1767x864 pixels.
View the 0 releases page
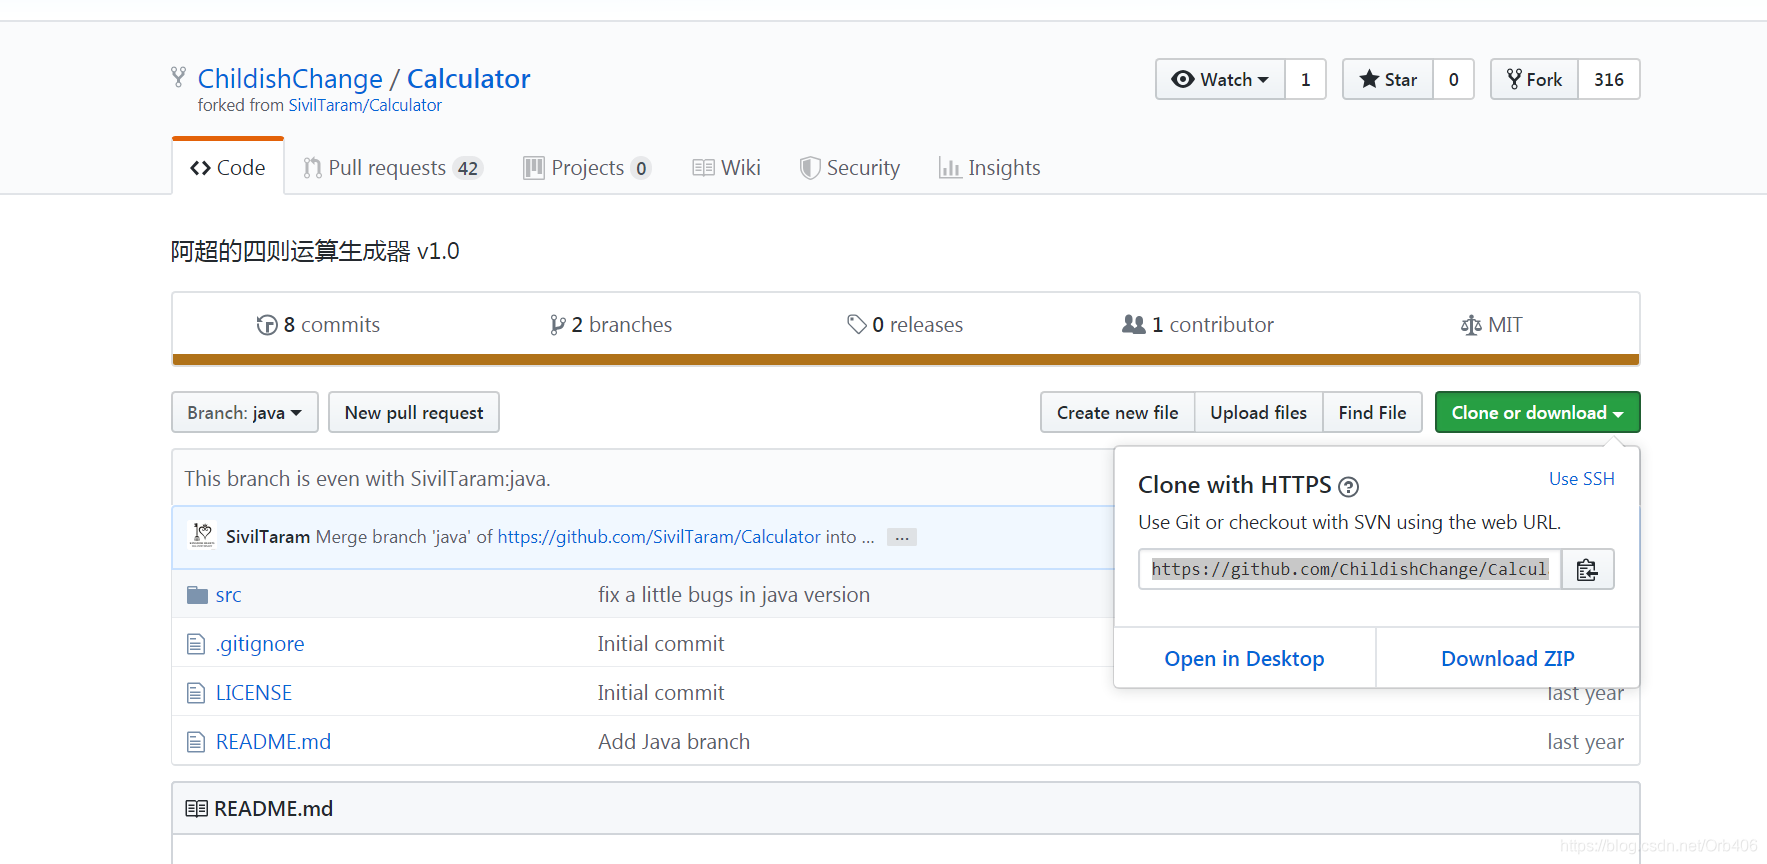tap(905, 325)
